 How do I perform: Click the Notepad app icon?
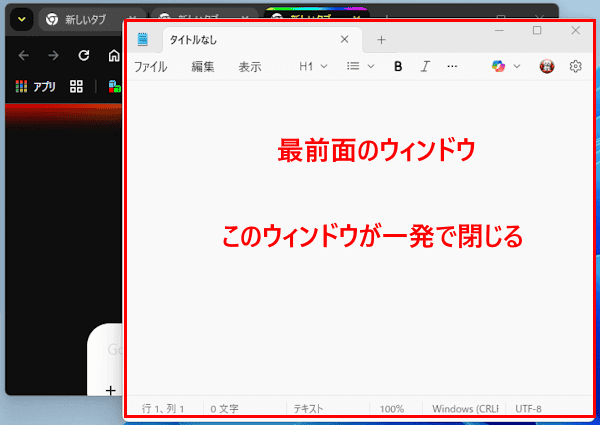(x=143, y=39)
